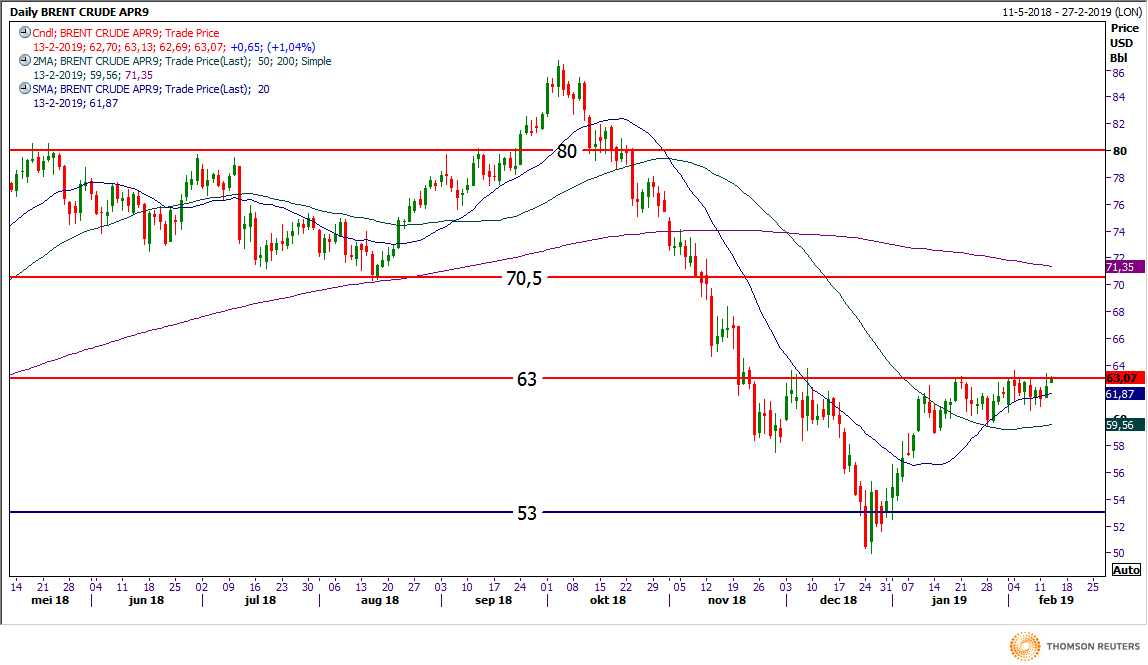Select the blue 61,87 SMA price tag

coord(1122,394)
